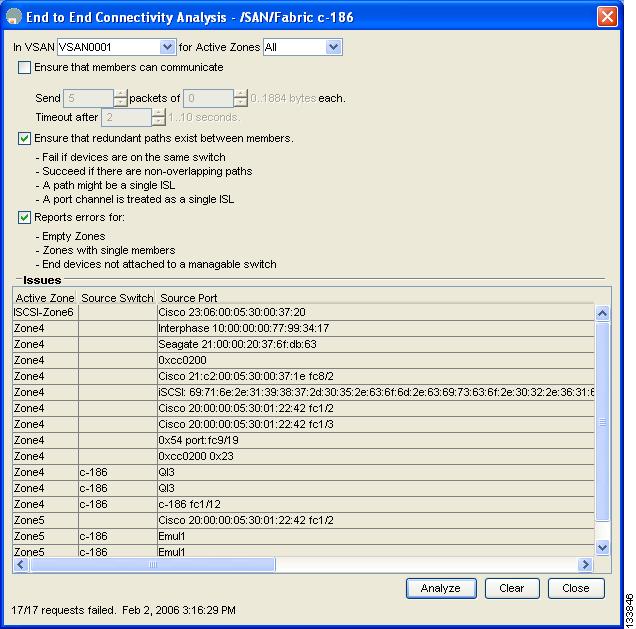Image resolution: width=636 pixels, height=629 pixels.
Task: Select Zone5 Cisco 20:00:00:05:30:01:22:42 fc1/2 cell
Action: [x=376, y=520]
